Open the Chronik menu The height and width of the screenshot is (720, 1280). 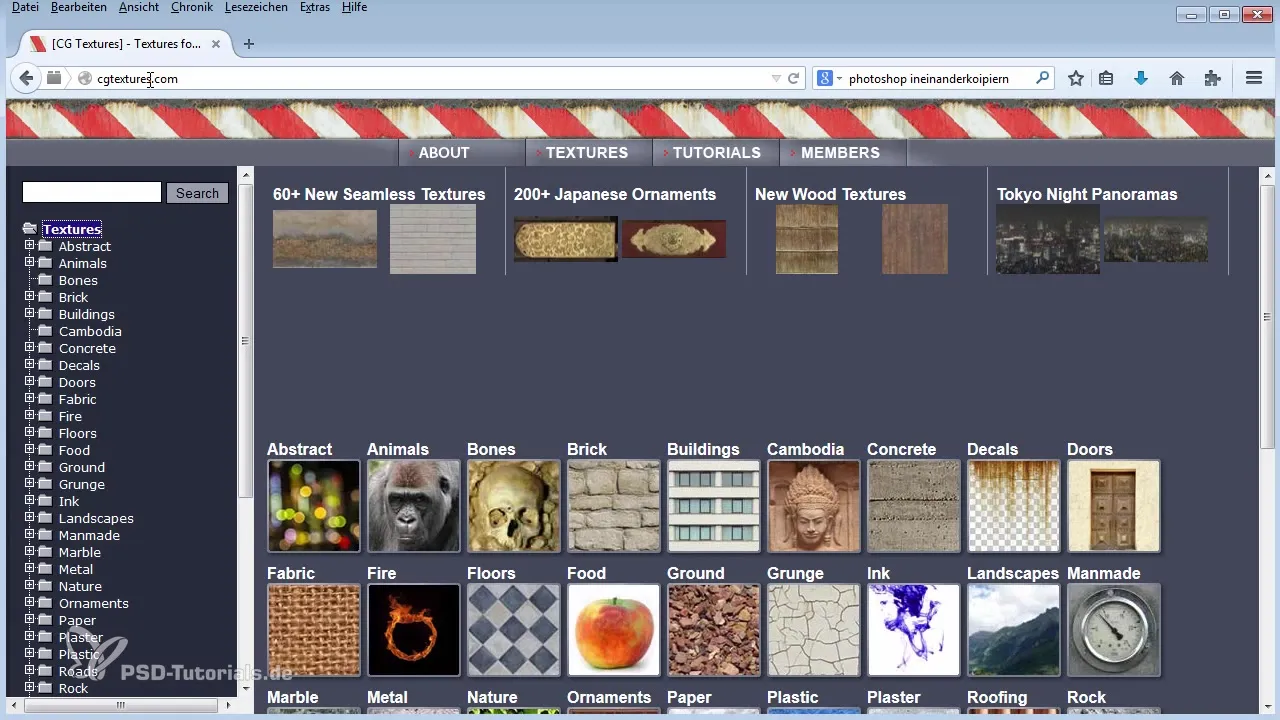point(192,7)
